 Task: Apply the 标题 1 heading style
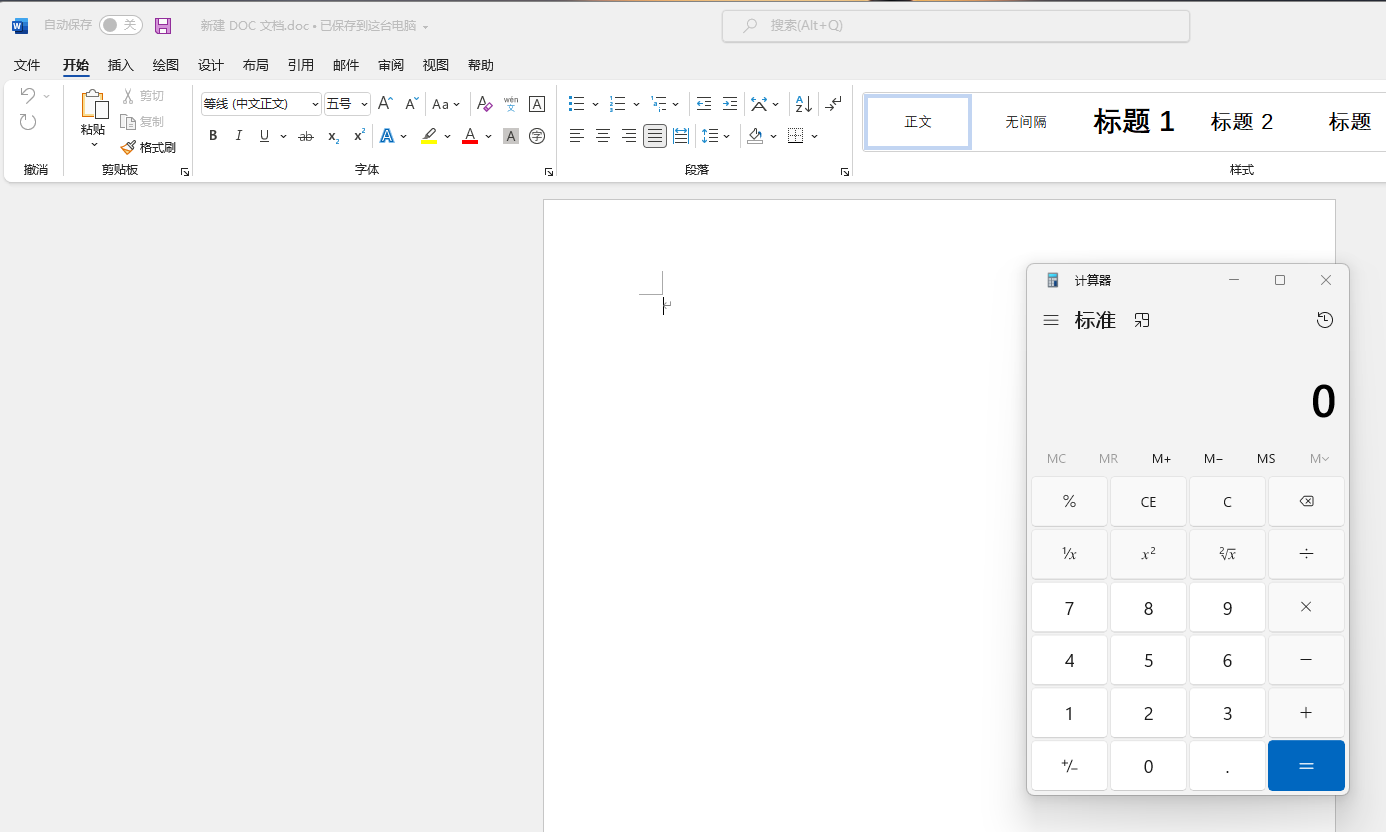coord(1133,122)
